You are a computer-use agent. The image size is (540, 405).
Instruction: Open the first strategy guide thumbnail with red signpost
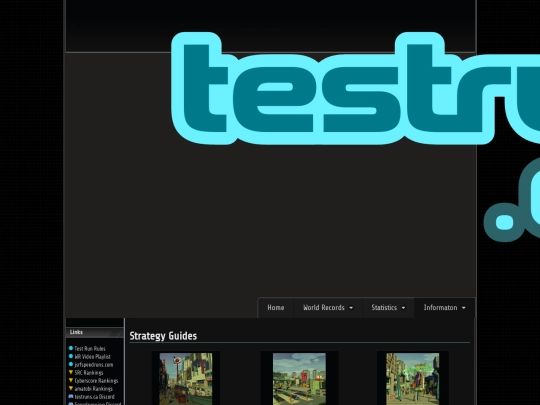[186, 378]
